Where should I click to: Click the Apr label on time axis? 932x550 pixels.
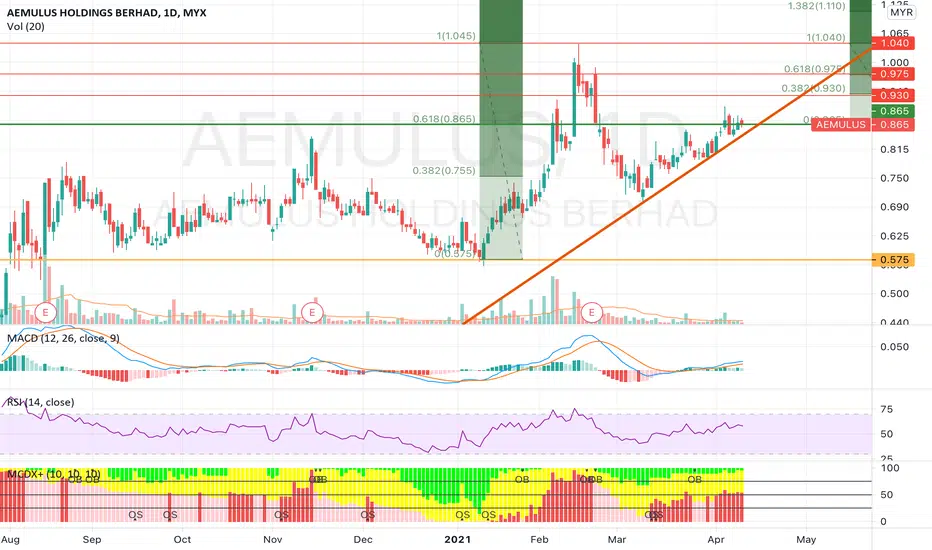716,539
